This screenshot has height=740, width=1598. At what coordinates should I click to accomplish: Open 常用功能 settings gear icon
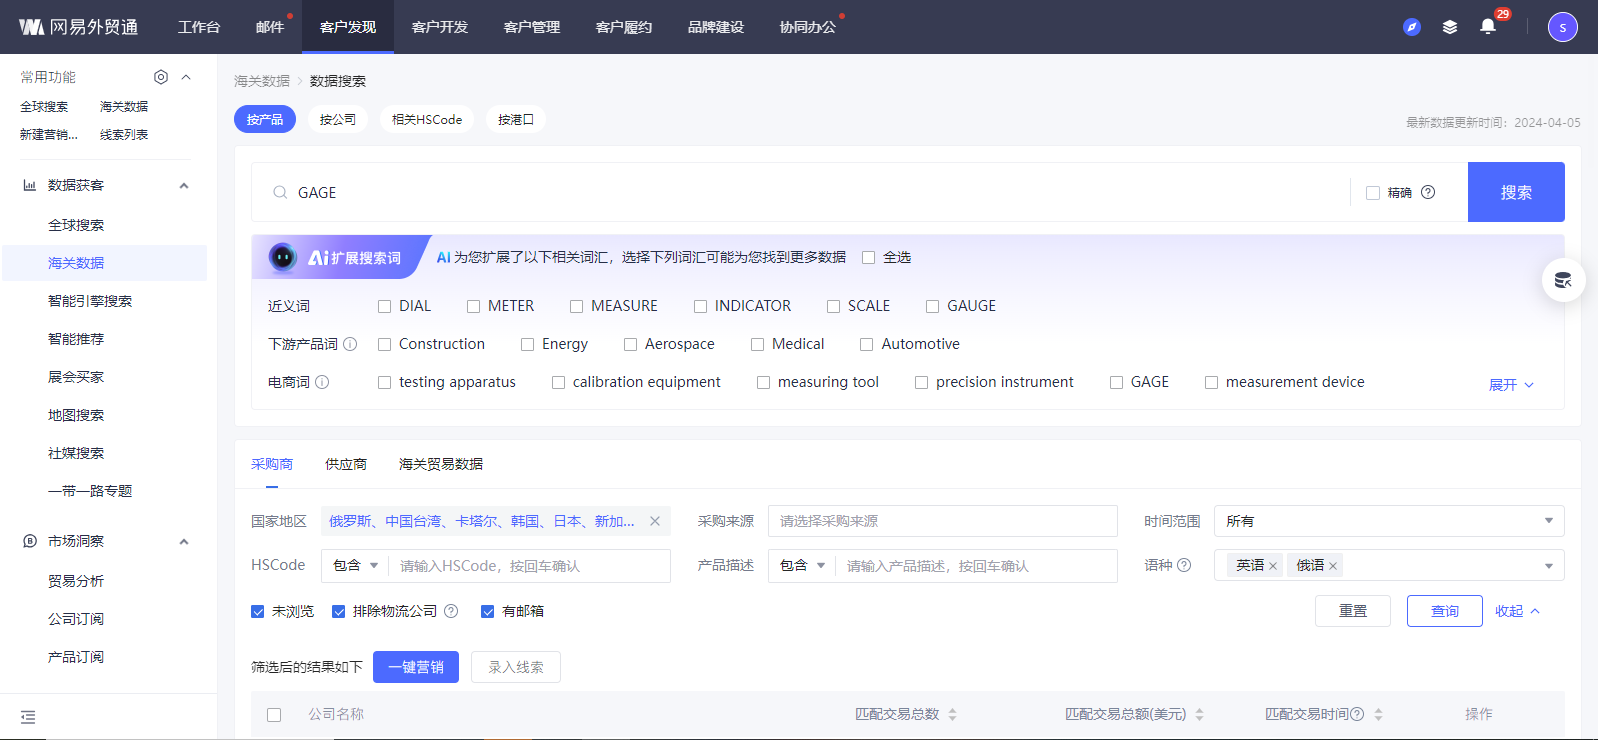point(161,77)
